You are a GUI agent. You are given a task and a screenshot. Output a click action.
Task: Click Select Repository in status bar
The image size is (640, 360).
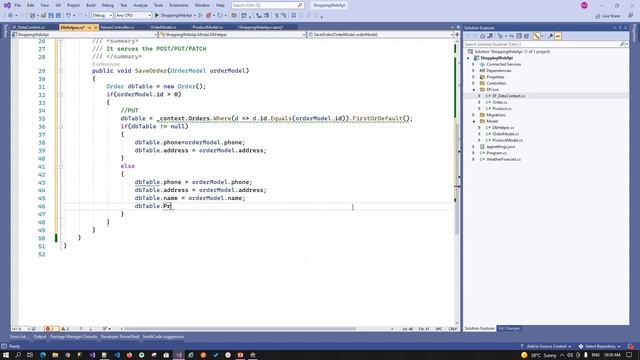(599, 346)
